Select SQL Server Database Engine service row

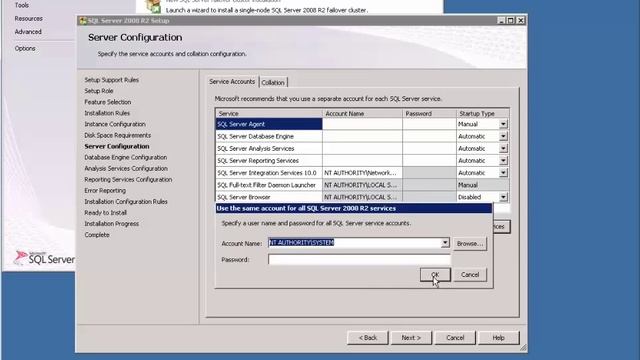(x=269, y=136)
